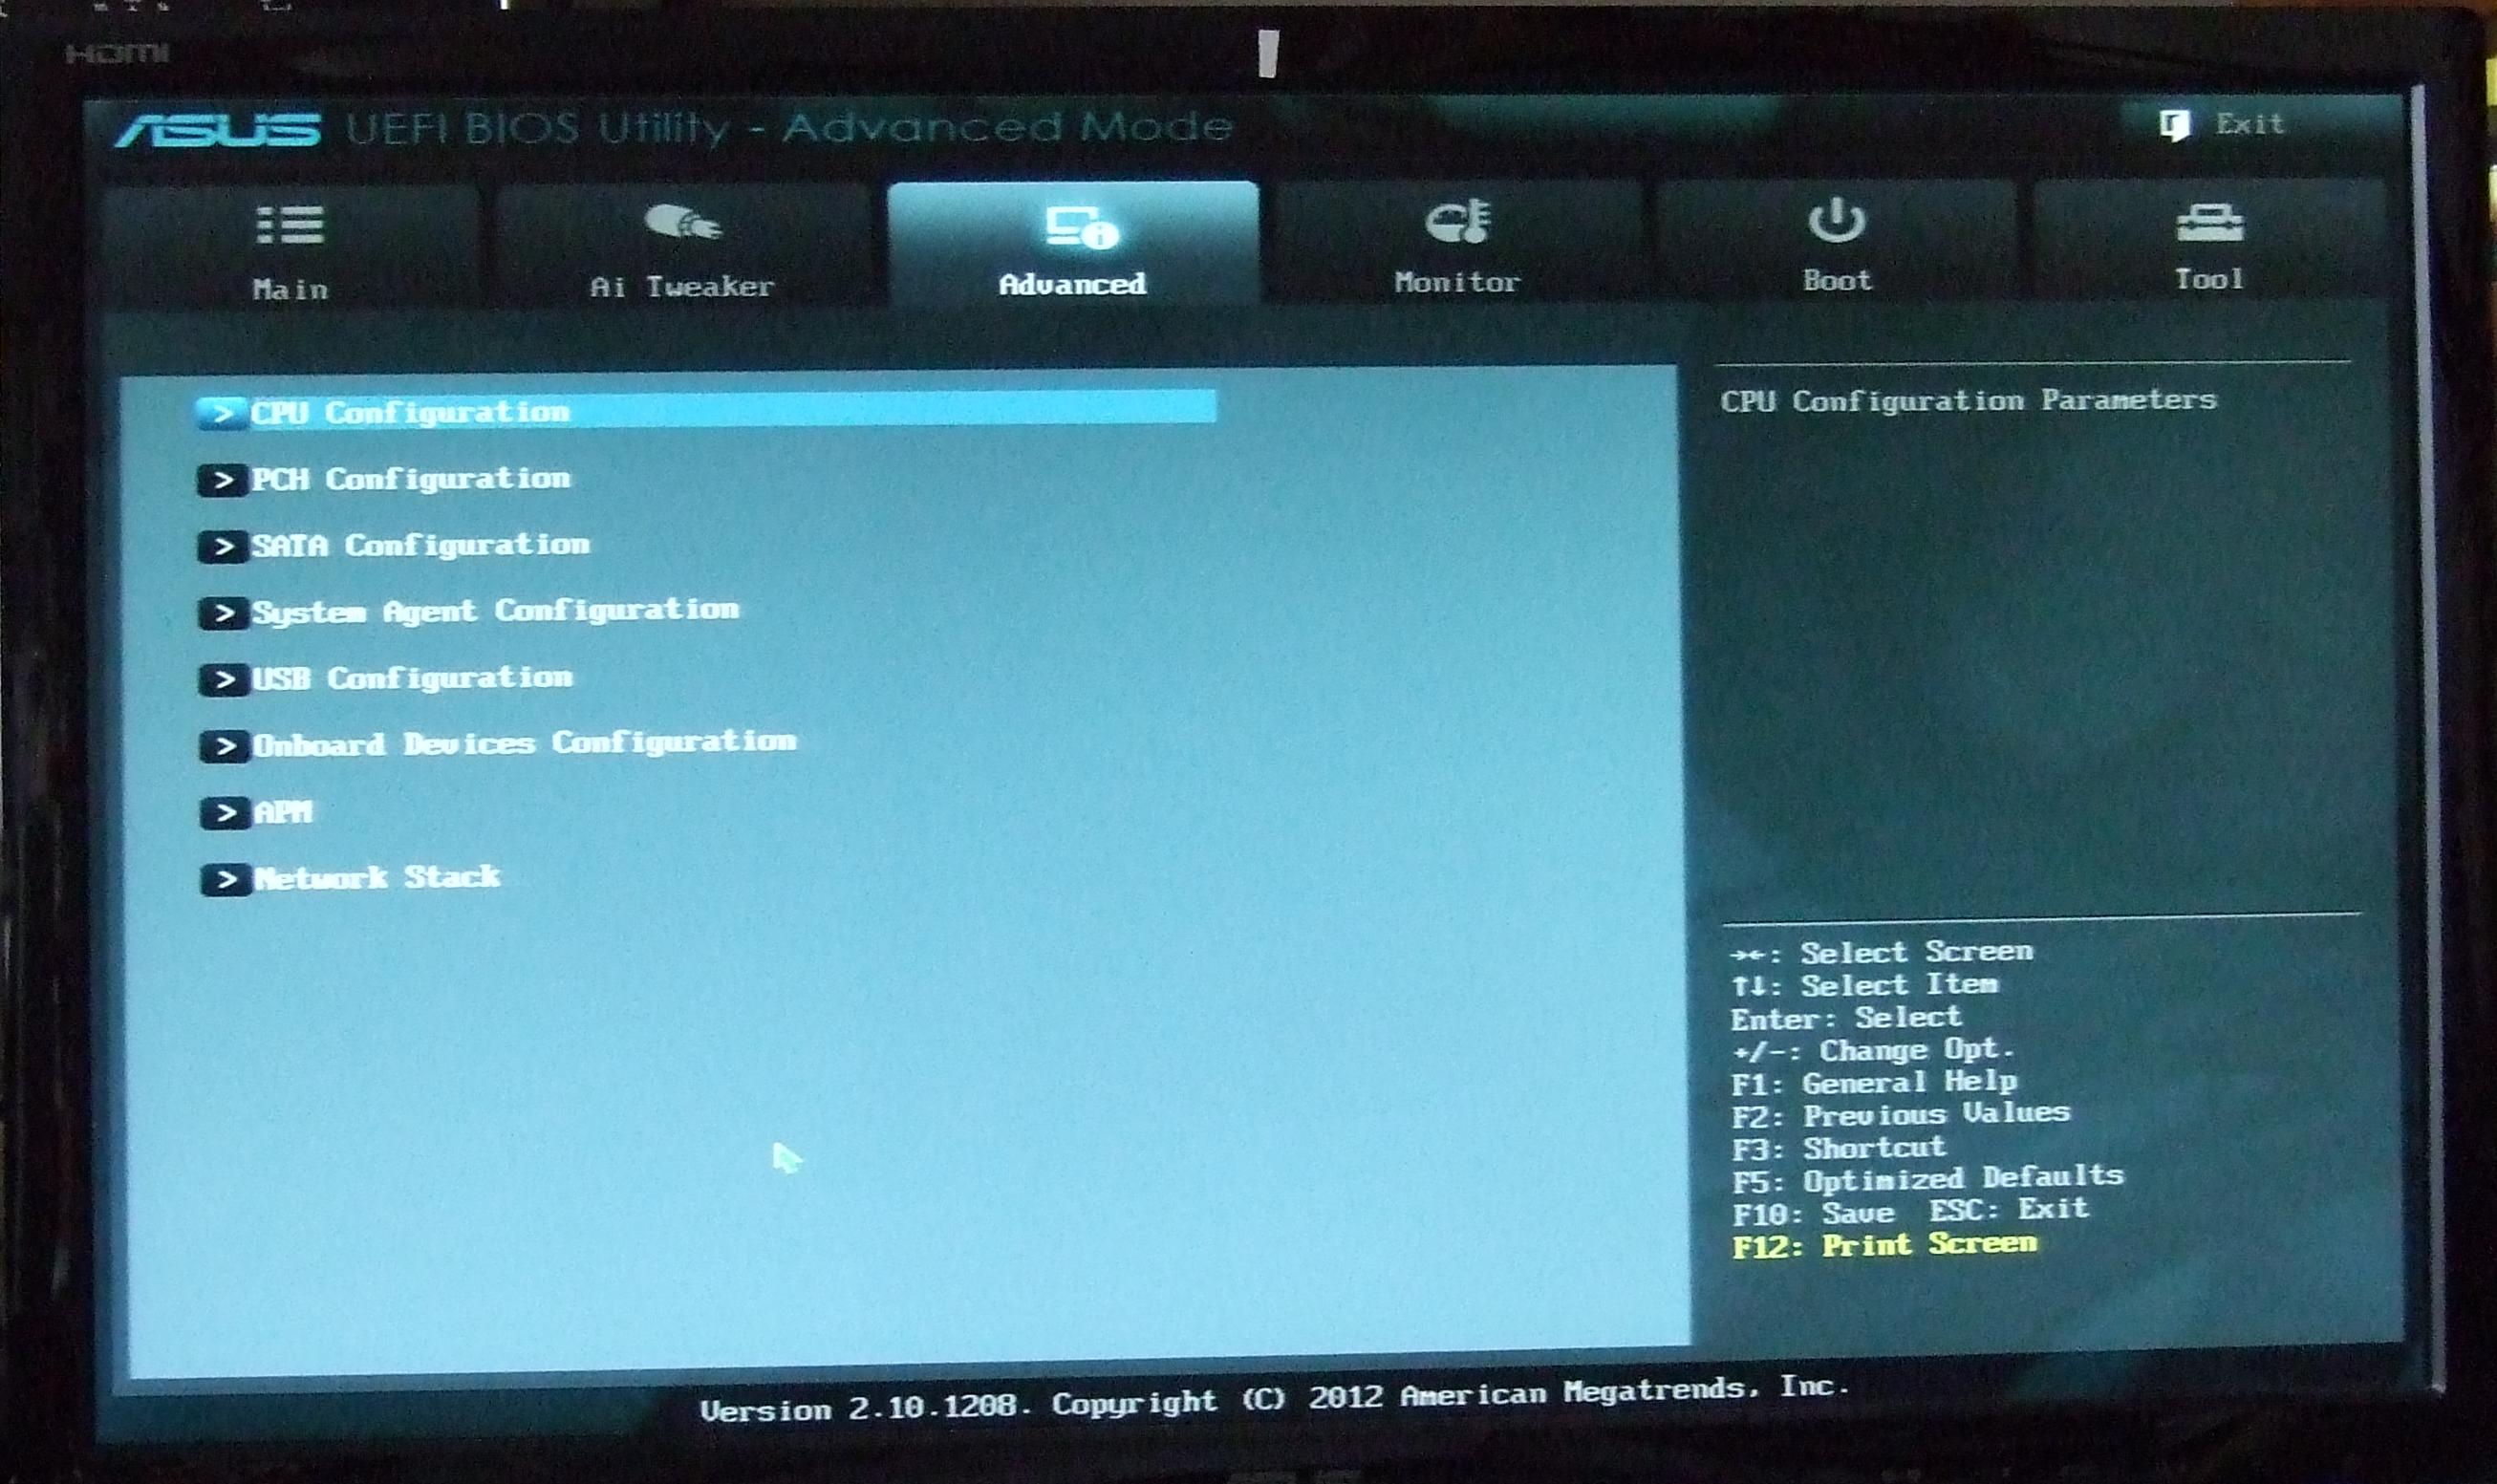Click the F2: Previous Values hint

tap(1901, 1114)
